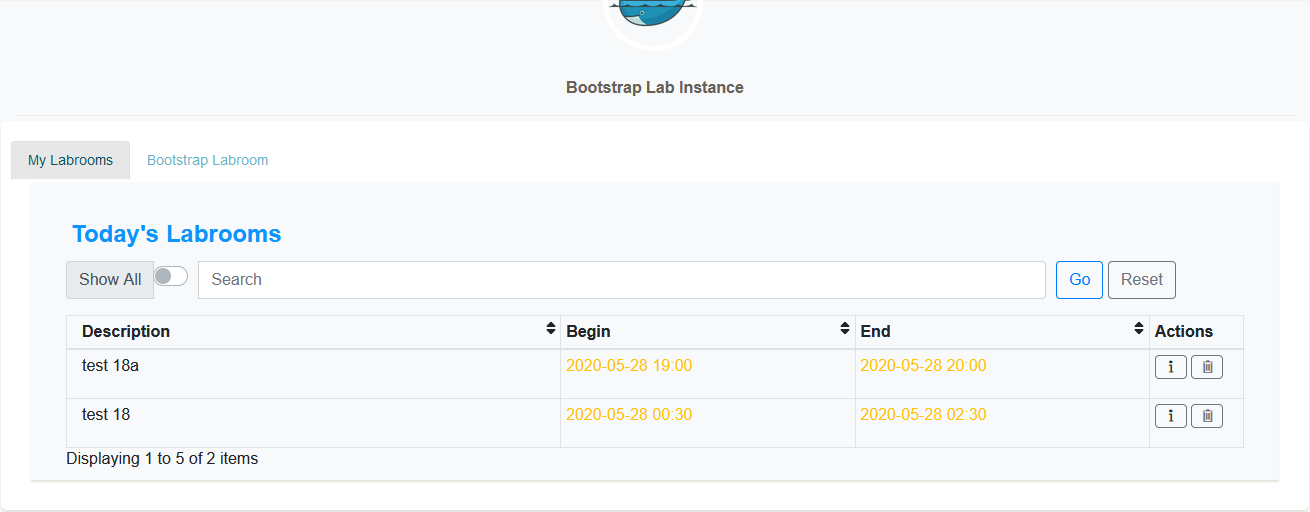This screenshot has width=1310, height=512.
Task: Focus the Search input field
Action: click(622, 280)
